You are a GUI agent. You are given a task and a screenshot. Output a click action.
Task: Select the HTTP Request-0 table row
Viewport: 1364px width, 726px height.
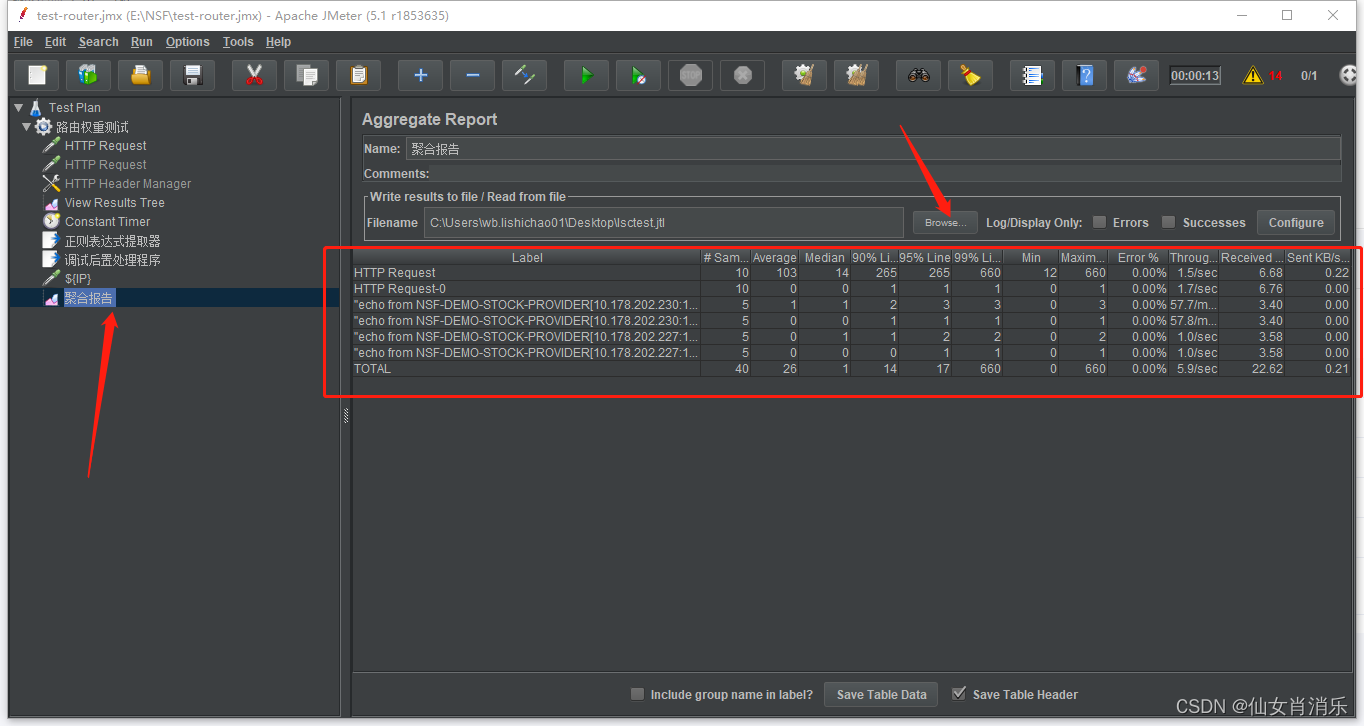[x=850, y=289]
